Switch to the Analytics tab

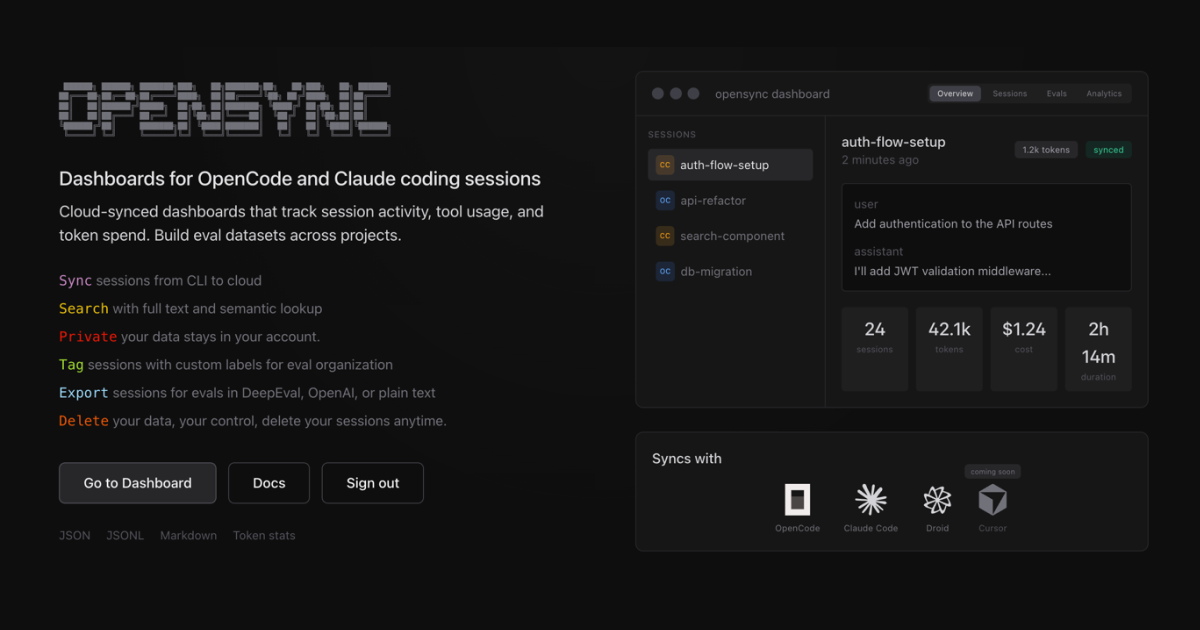coord(1104,93)
